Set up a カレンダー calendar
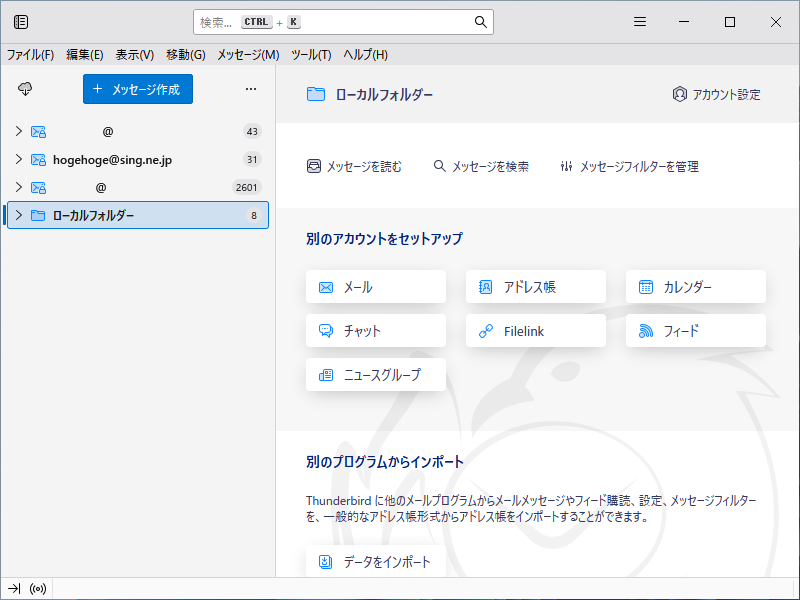The height and width of the screenshot is (600, 800). tap(696, 287)
